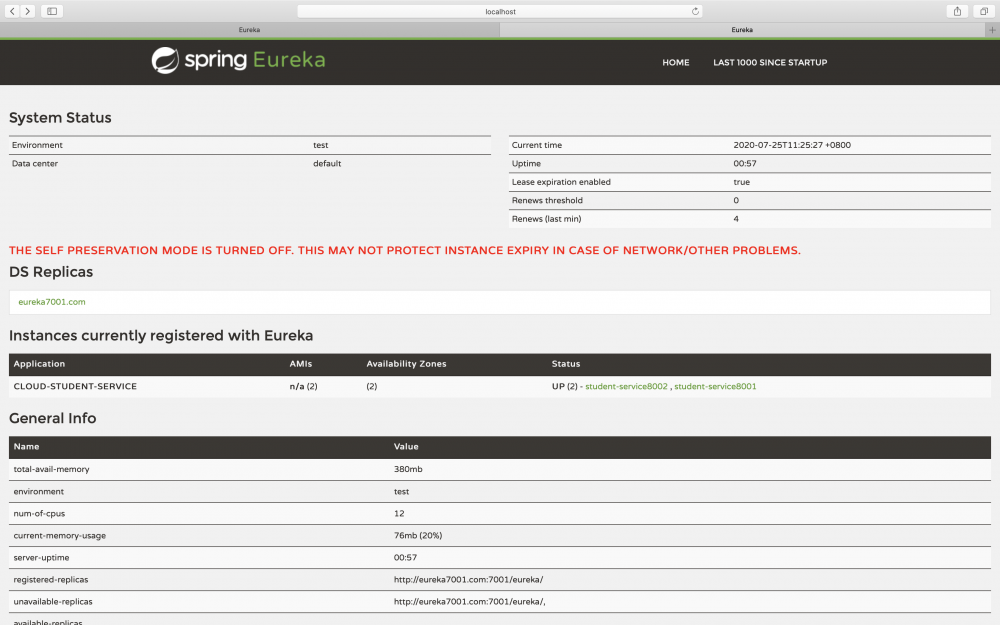Click the reload icon in the address bar
Screen dimensions: 1000x625
(695, 11)
